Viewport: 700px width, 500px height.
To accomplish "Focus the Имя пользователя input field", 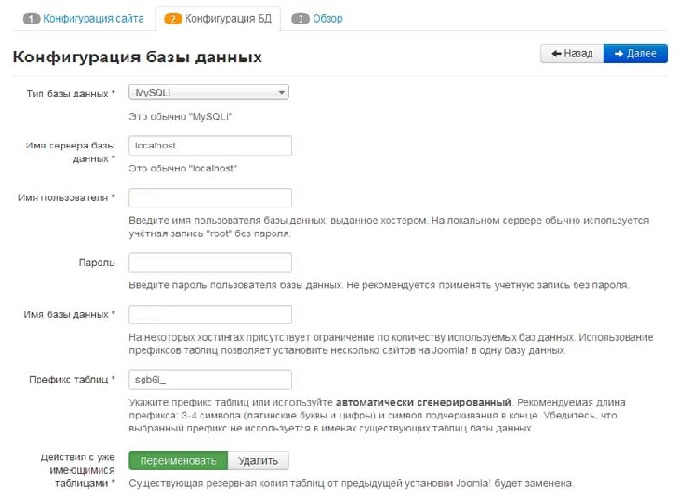I will [209, 198].
